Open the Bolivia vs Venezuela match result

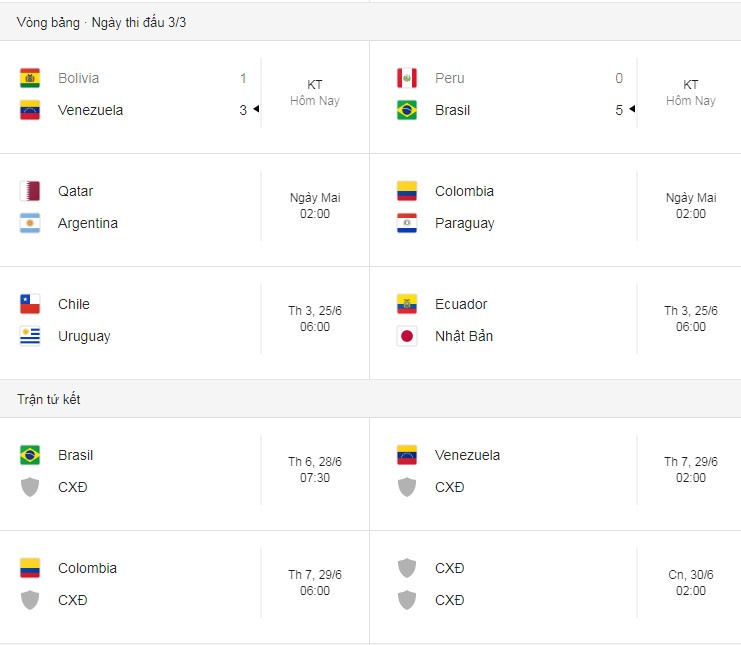[x=185, y=97]
